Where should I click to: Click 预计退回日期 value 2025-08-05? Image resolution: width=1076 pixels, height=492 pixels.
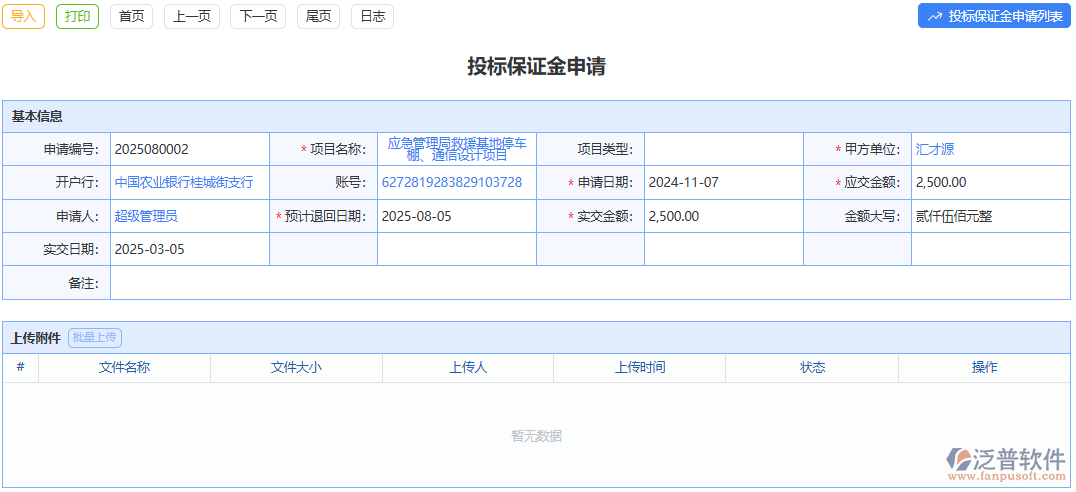417,216
